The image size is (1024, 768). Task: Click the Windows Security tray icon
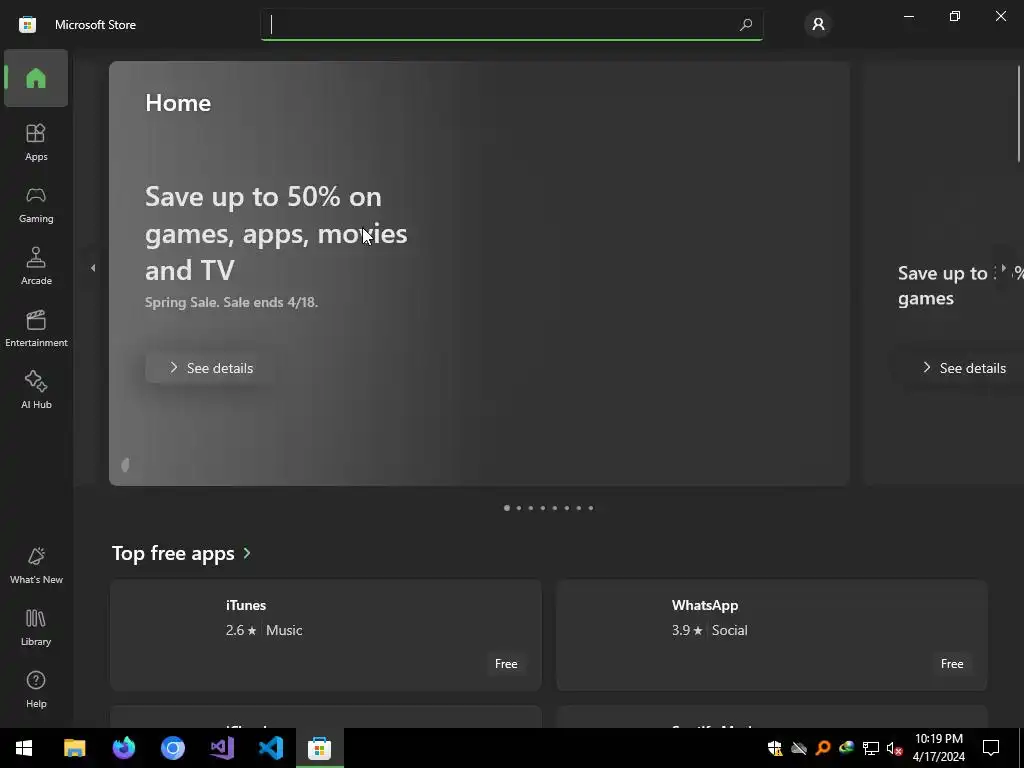point(775,748)
